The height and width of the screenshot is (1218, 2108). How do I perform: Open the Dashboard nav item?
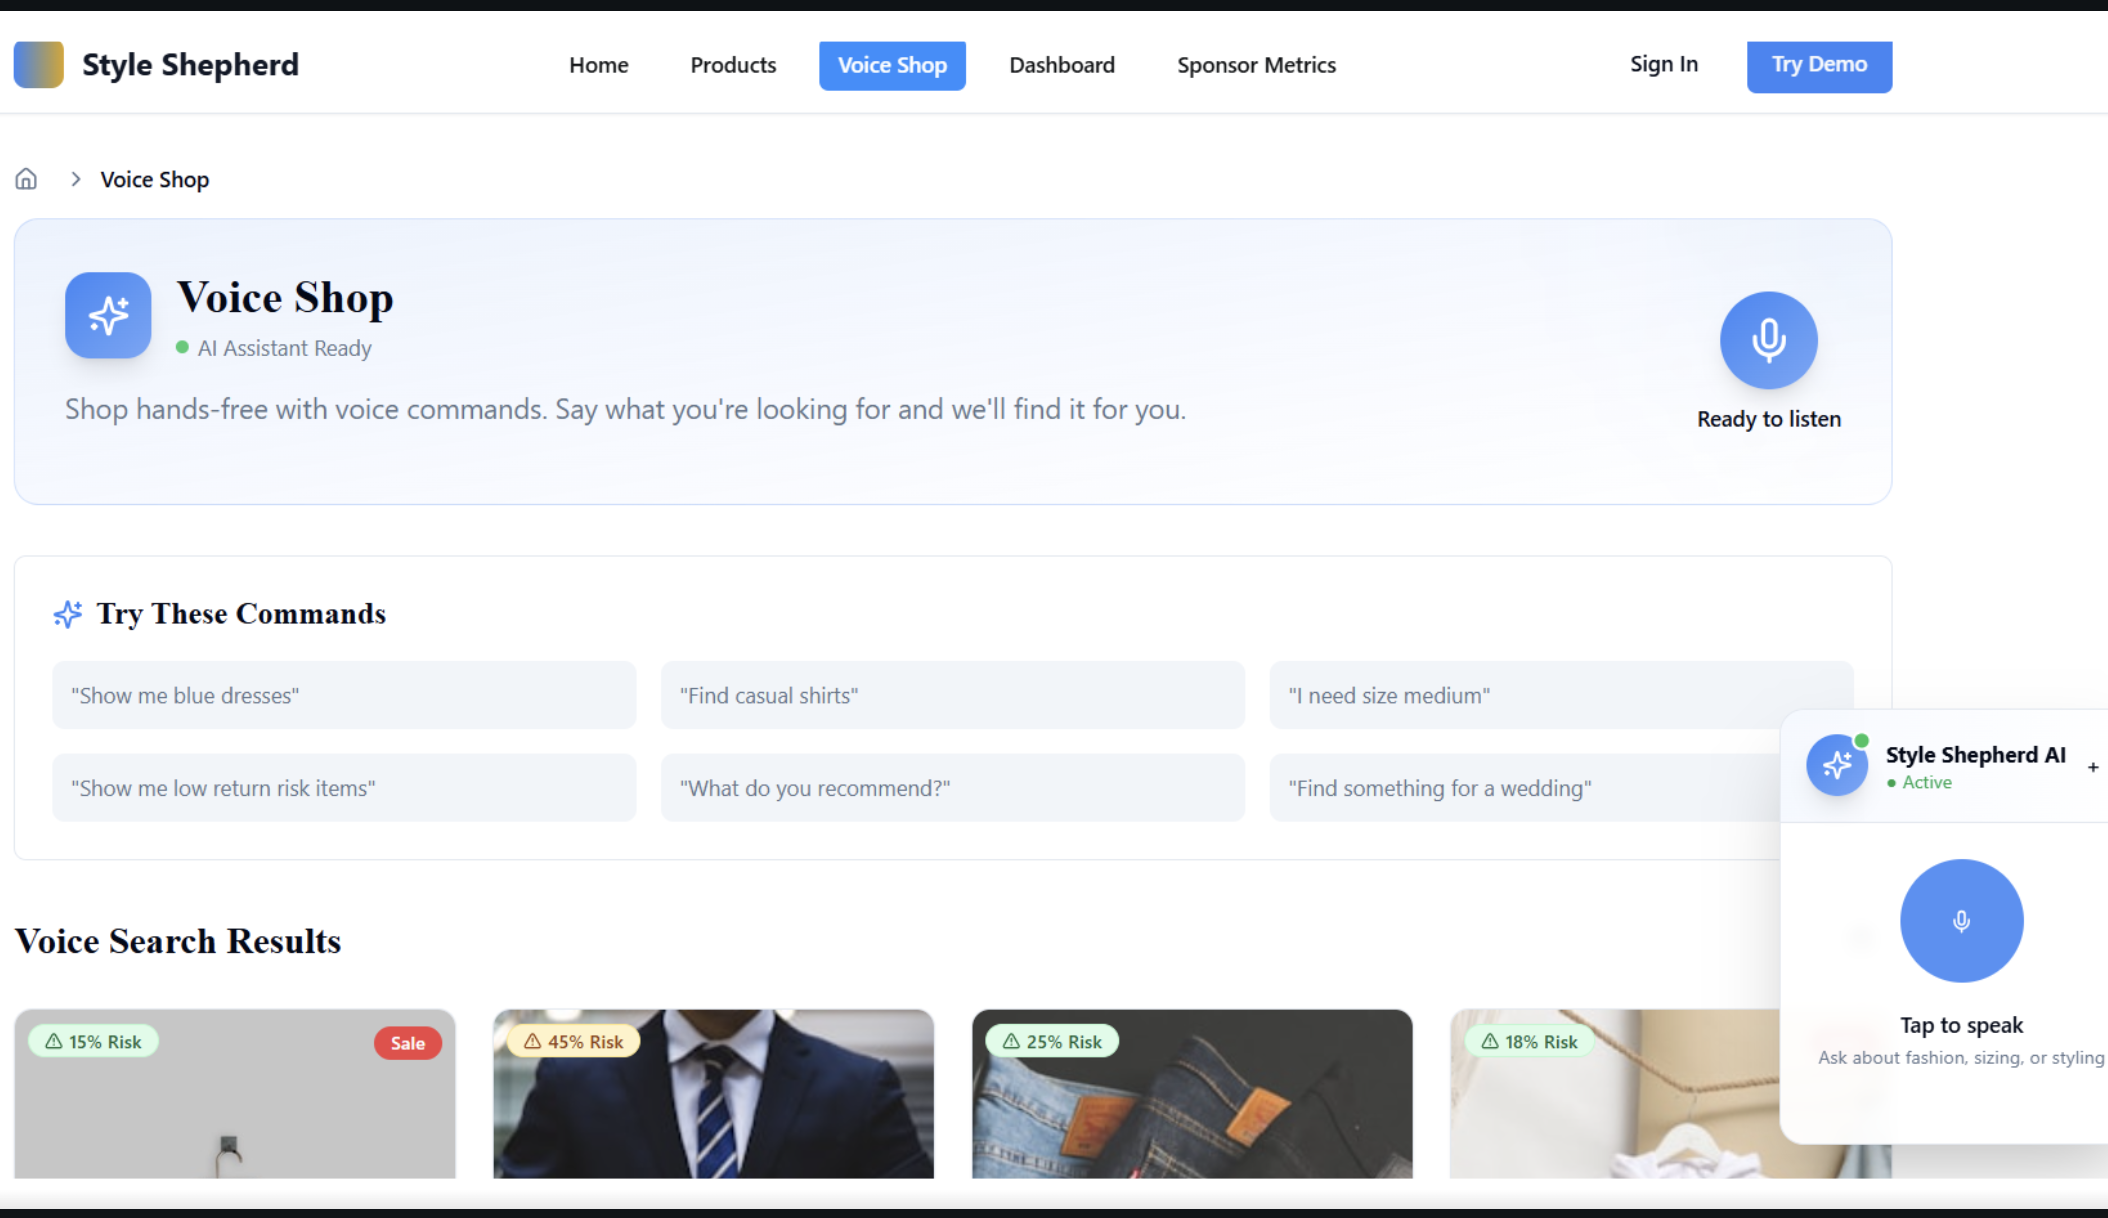click(1061, 65)
